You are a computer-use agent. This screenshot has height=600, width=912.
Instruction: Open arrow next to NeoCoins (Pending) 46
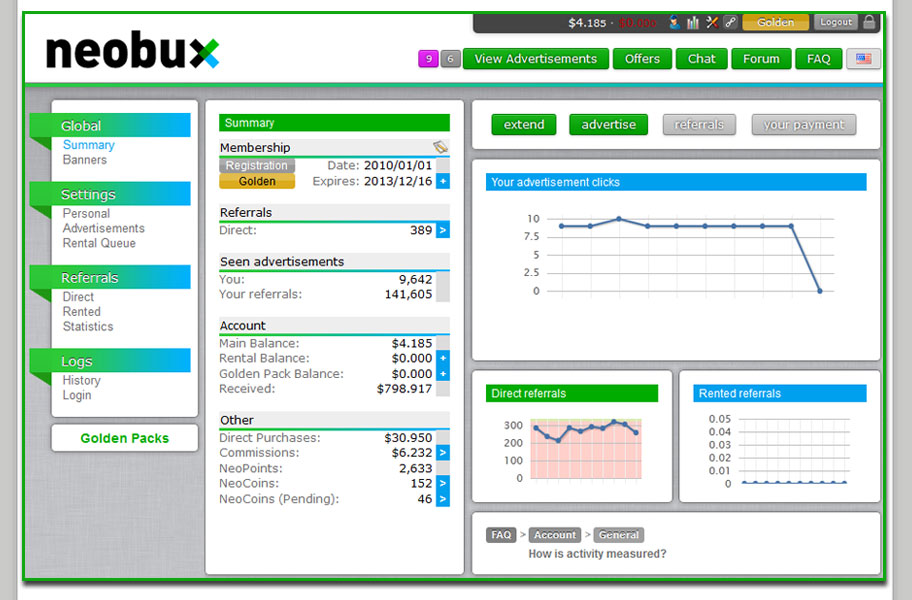[443, 499]
